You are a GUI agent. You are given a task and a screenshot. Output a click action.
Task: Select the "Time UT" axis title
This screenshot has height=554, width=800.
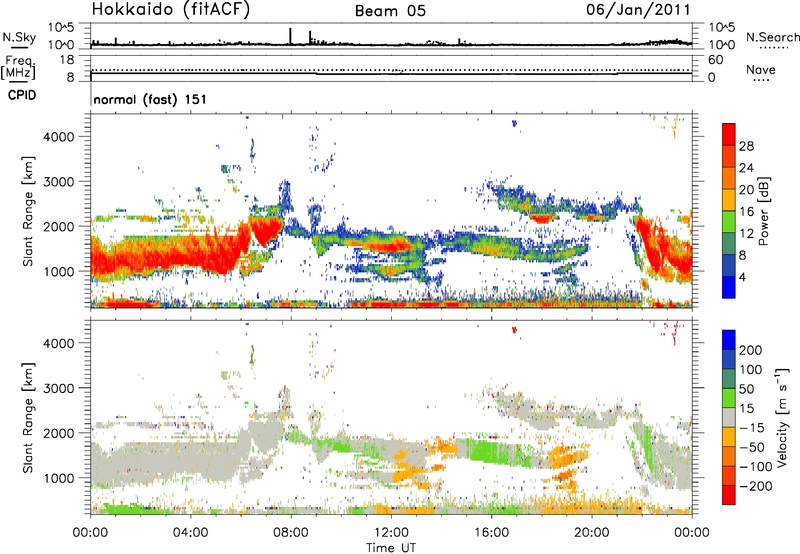pos(391,548)
